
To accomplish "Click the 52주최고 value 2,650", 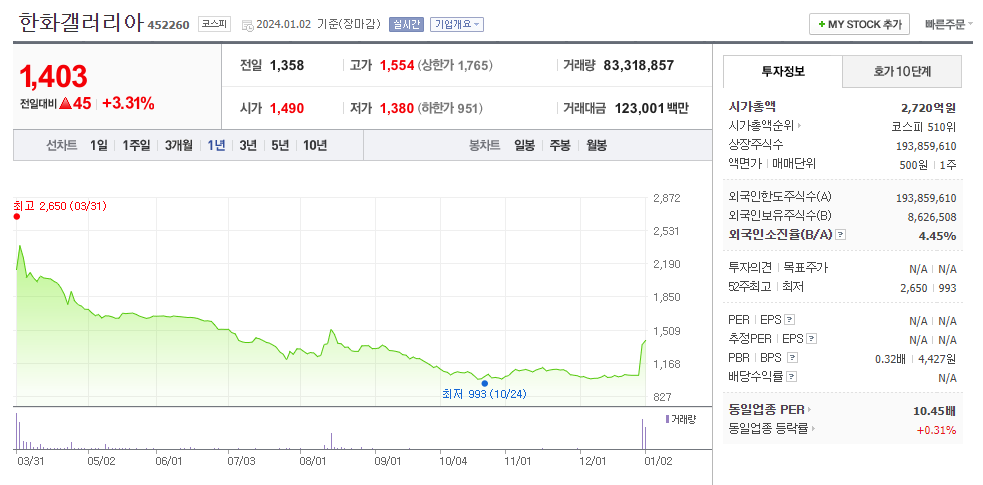I will pos(913,288).
